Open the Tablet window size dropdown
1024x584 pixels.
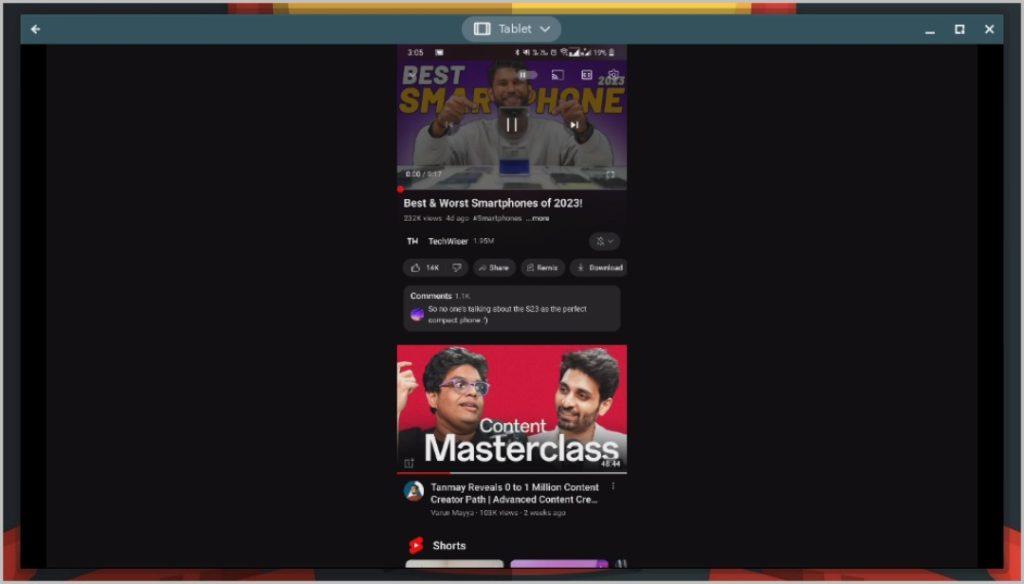coord(512,29)
